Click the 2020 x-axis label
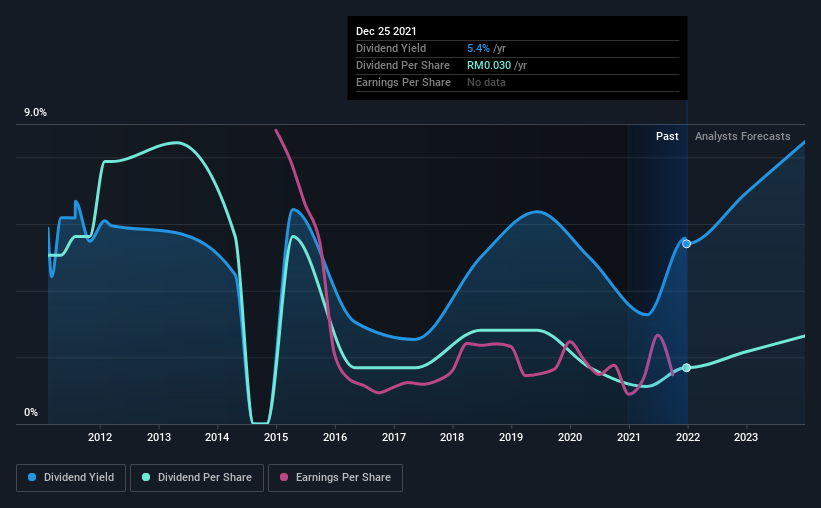 point(570,437)
